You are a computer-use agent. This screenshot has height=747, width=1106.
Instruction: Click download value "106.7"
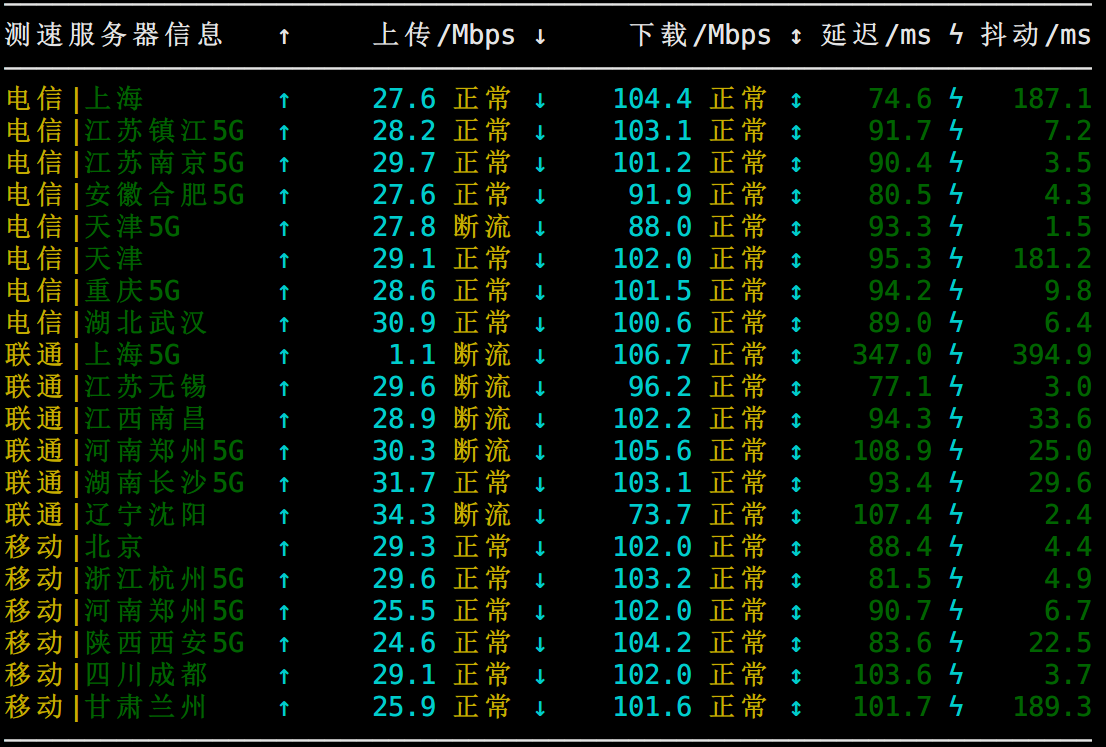click(652, 355)
